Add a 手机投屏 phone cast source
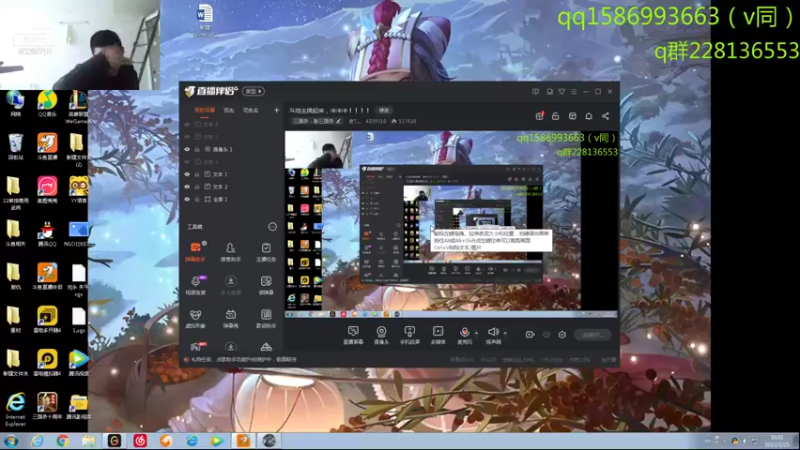800x450 pixels. click(x=409, y=335)
